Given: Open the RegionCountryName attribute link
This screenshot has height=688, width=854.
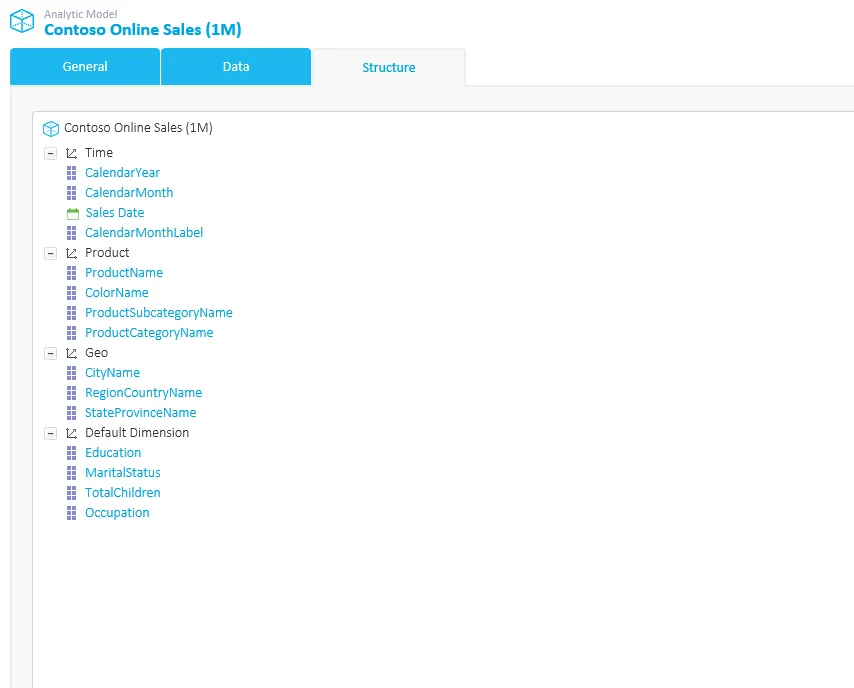Looking at the screenshot, I should 143,393.
